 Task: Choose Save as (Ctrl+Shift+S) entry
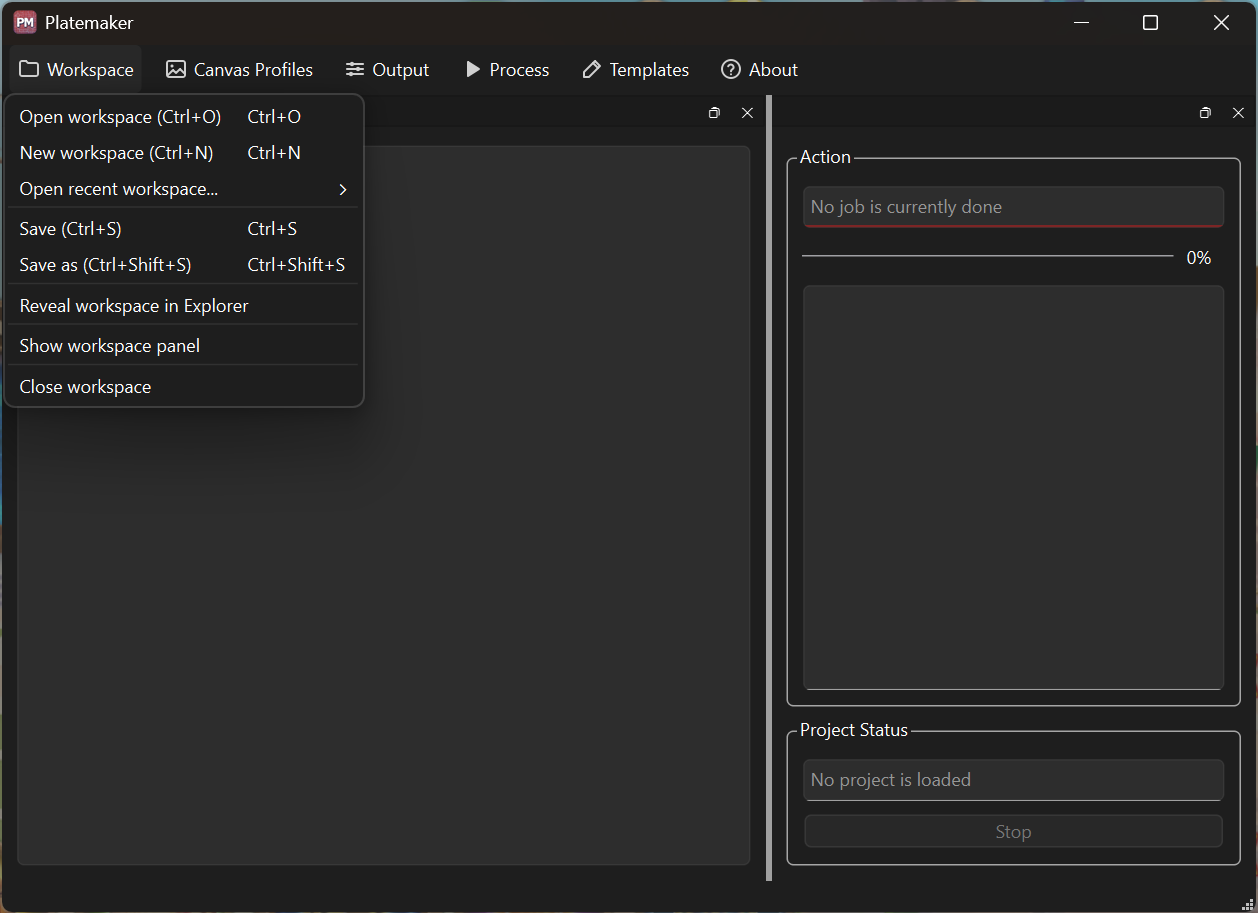[184, 265]
